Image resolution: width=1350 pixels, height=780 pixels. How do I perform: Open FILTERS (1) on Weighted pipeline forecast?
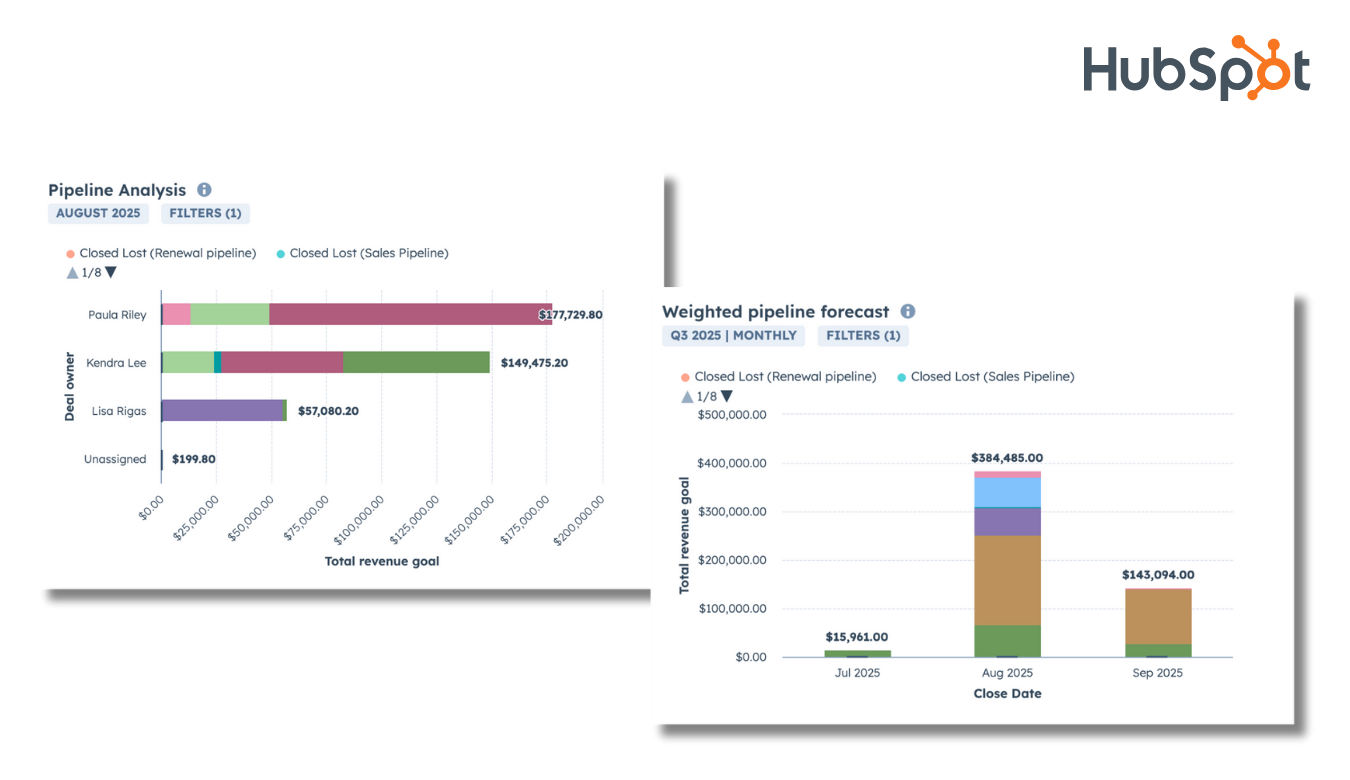click(x=862, y=335)
